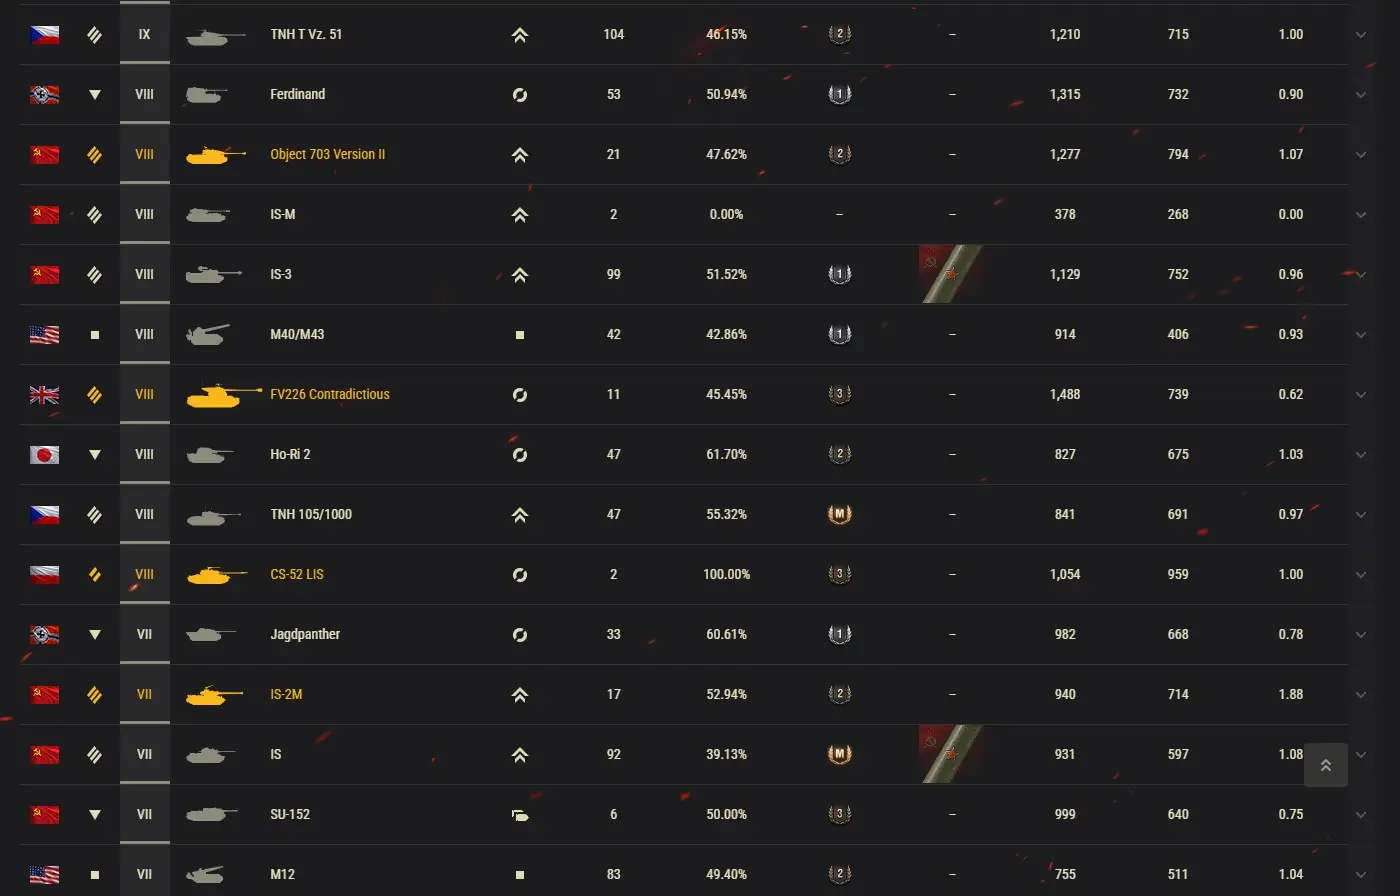
Task: Expand the Ferdinand row chevron
Action: click(1360, 95)
